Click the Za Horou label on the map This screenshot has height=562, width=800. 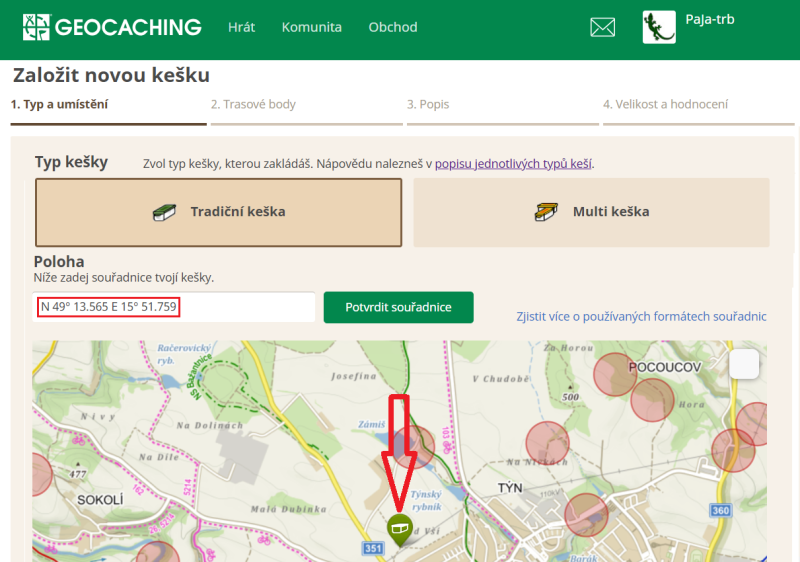click(x=568, y=348)
